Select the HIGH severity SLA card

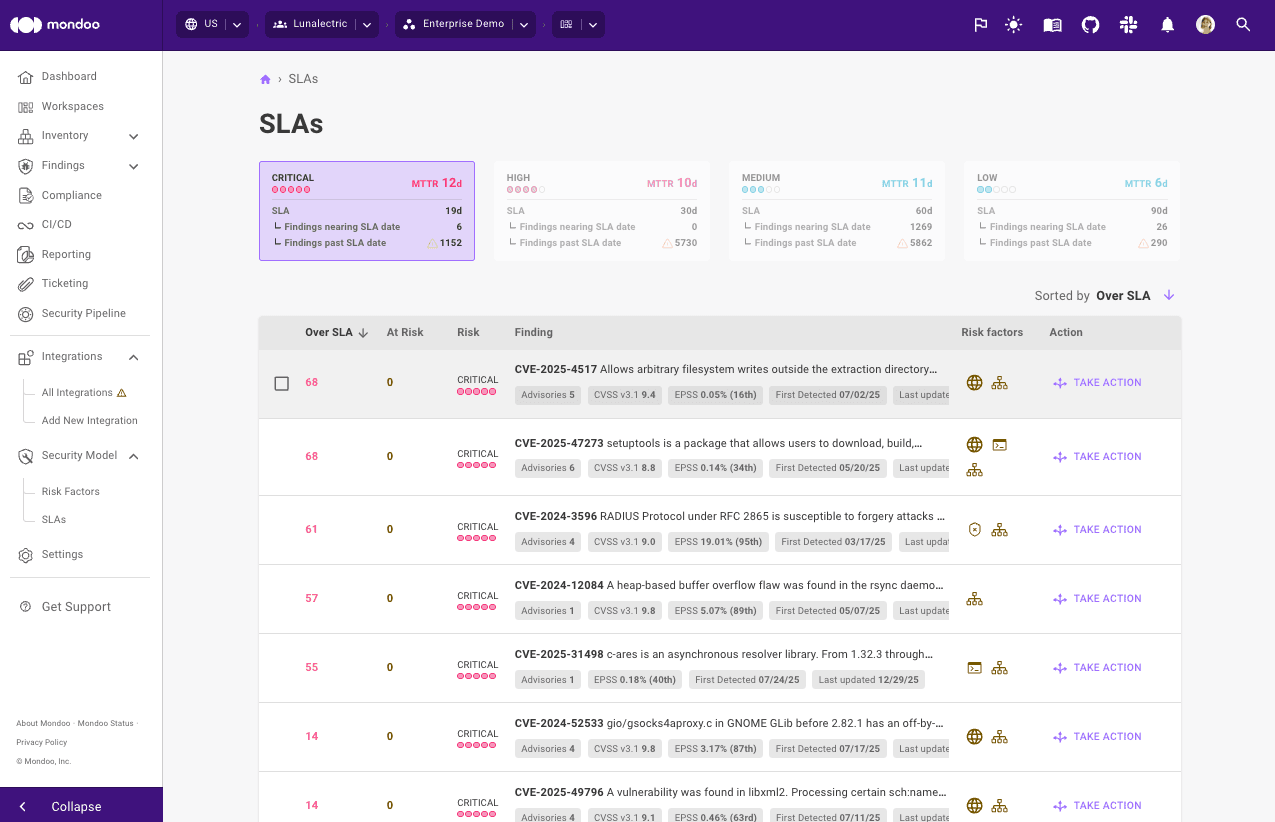click(601, 211)
